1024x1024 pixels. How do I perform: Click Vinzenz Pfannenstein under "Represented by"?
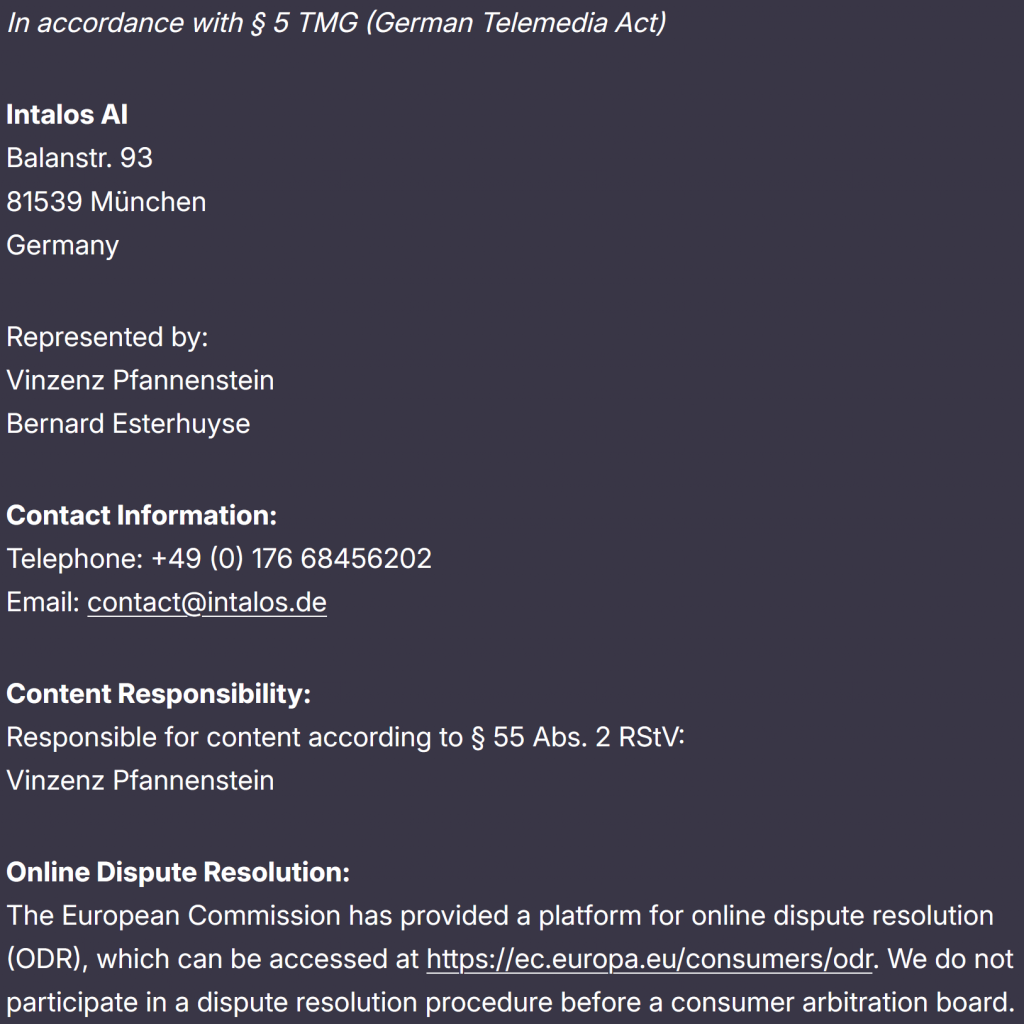point(140,380)
